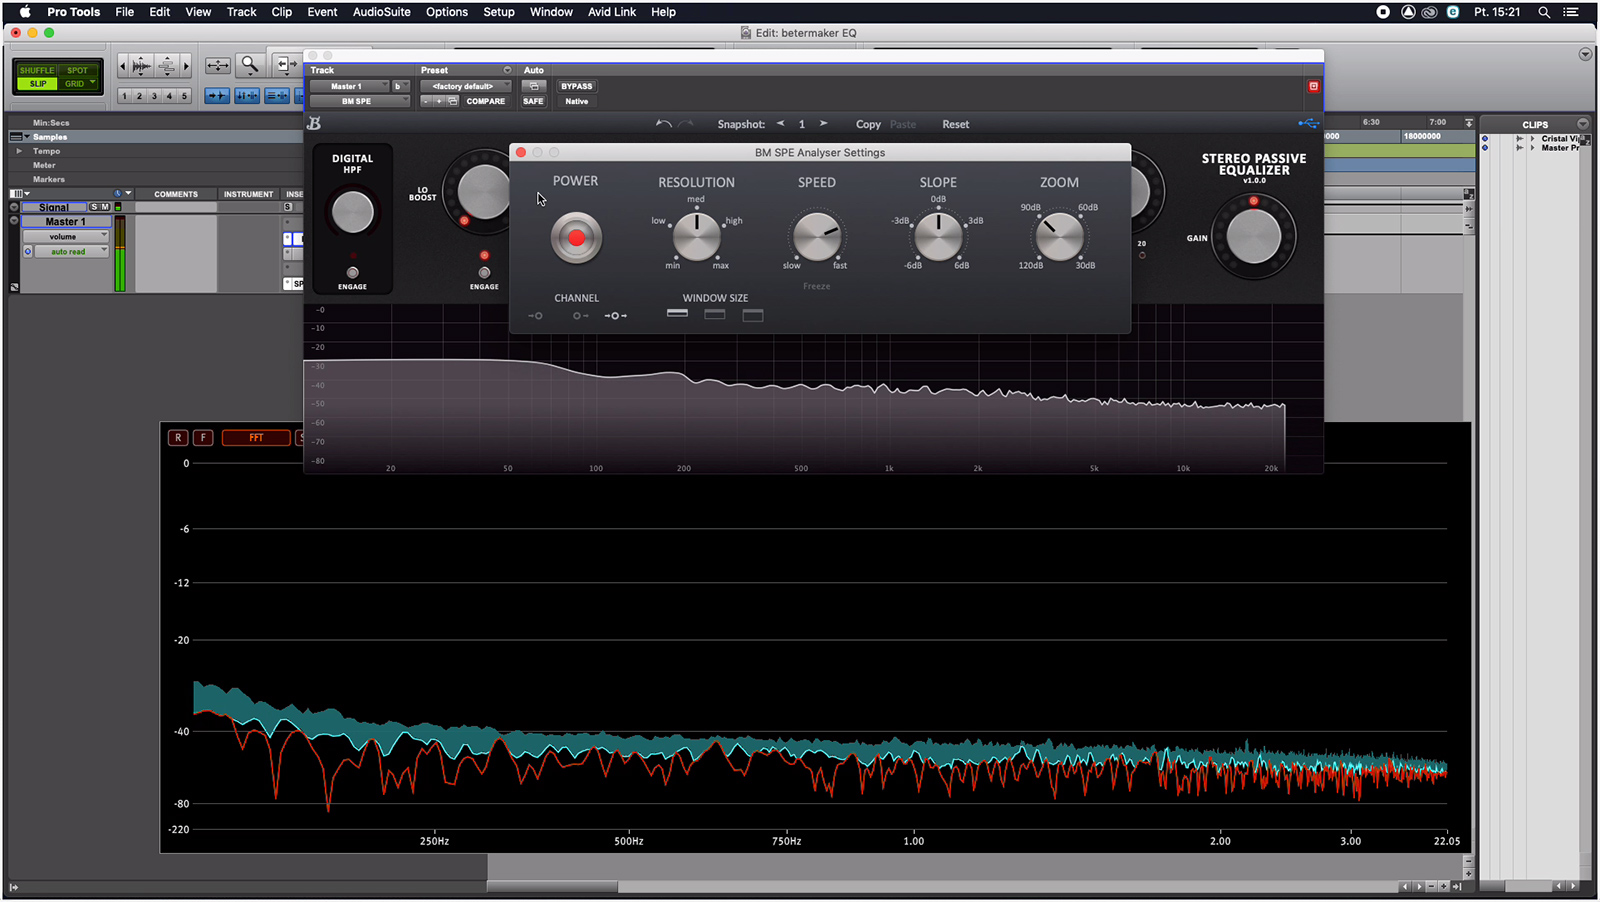Click the MIDI zoom button in toolbar
Screen dimensions: 1600x902
coord(167,66)
